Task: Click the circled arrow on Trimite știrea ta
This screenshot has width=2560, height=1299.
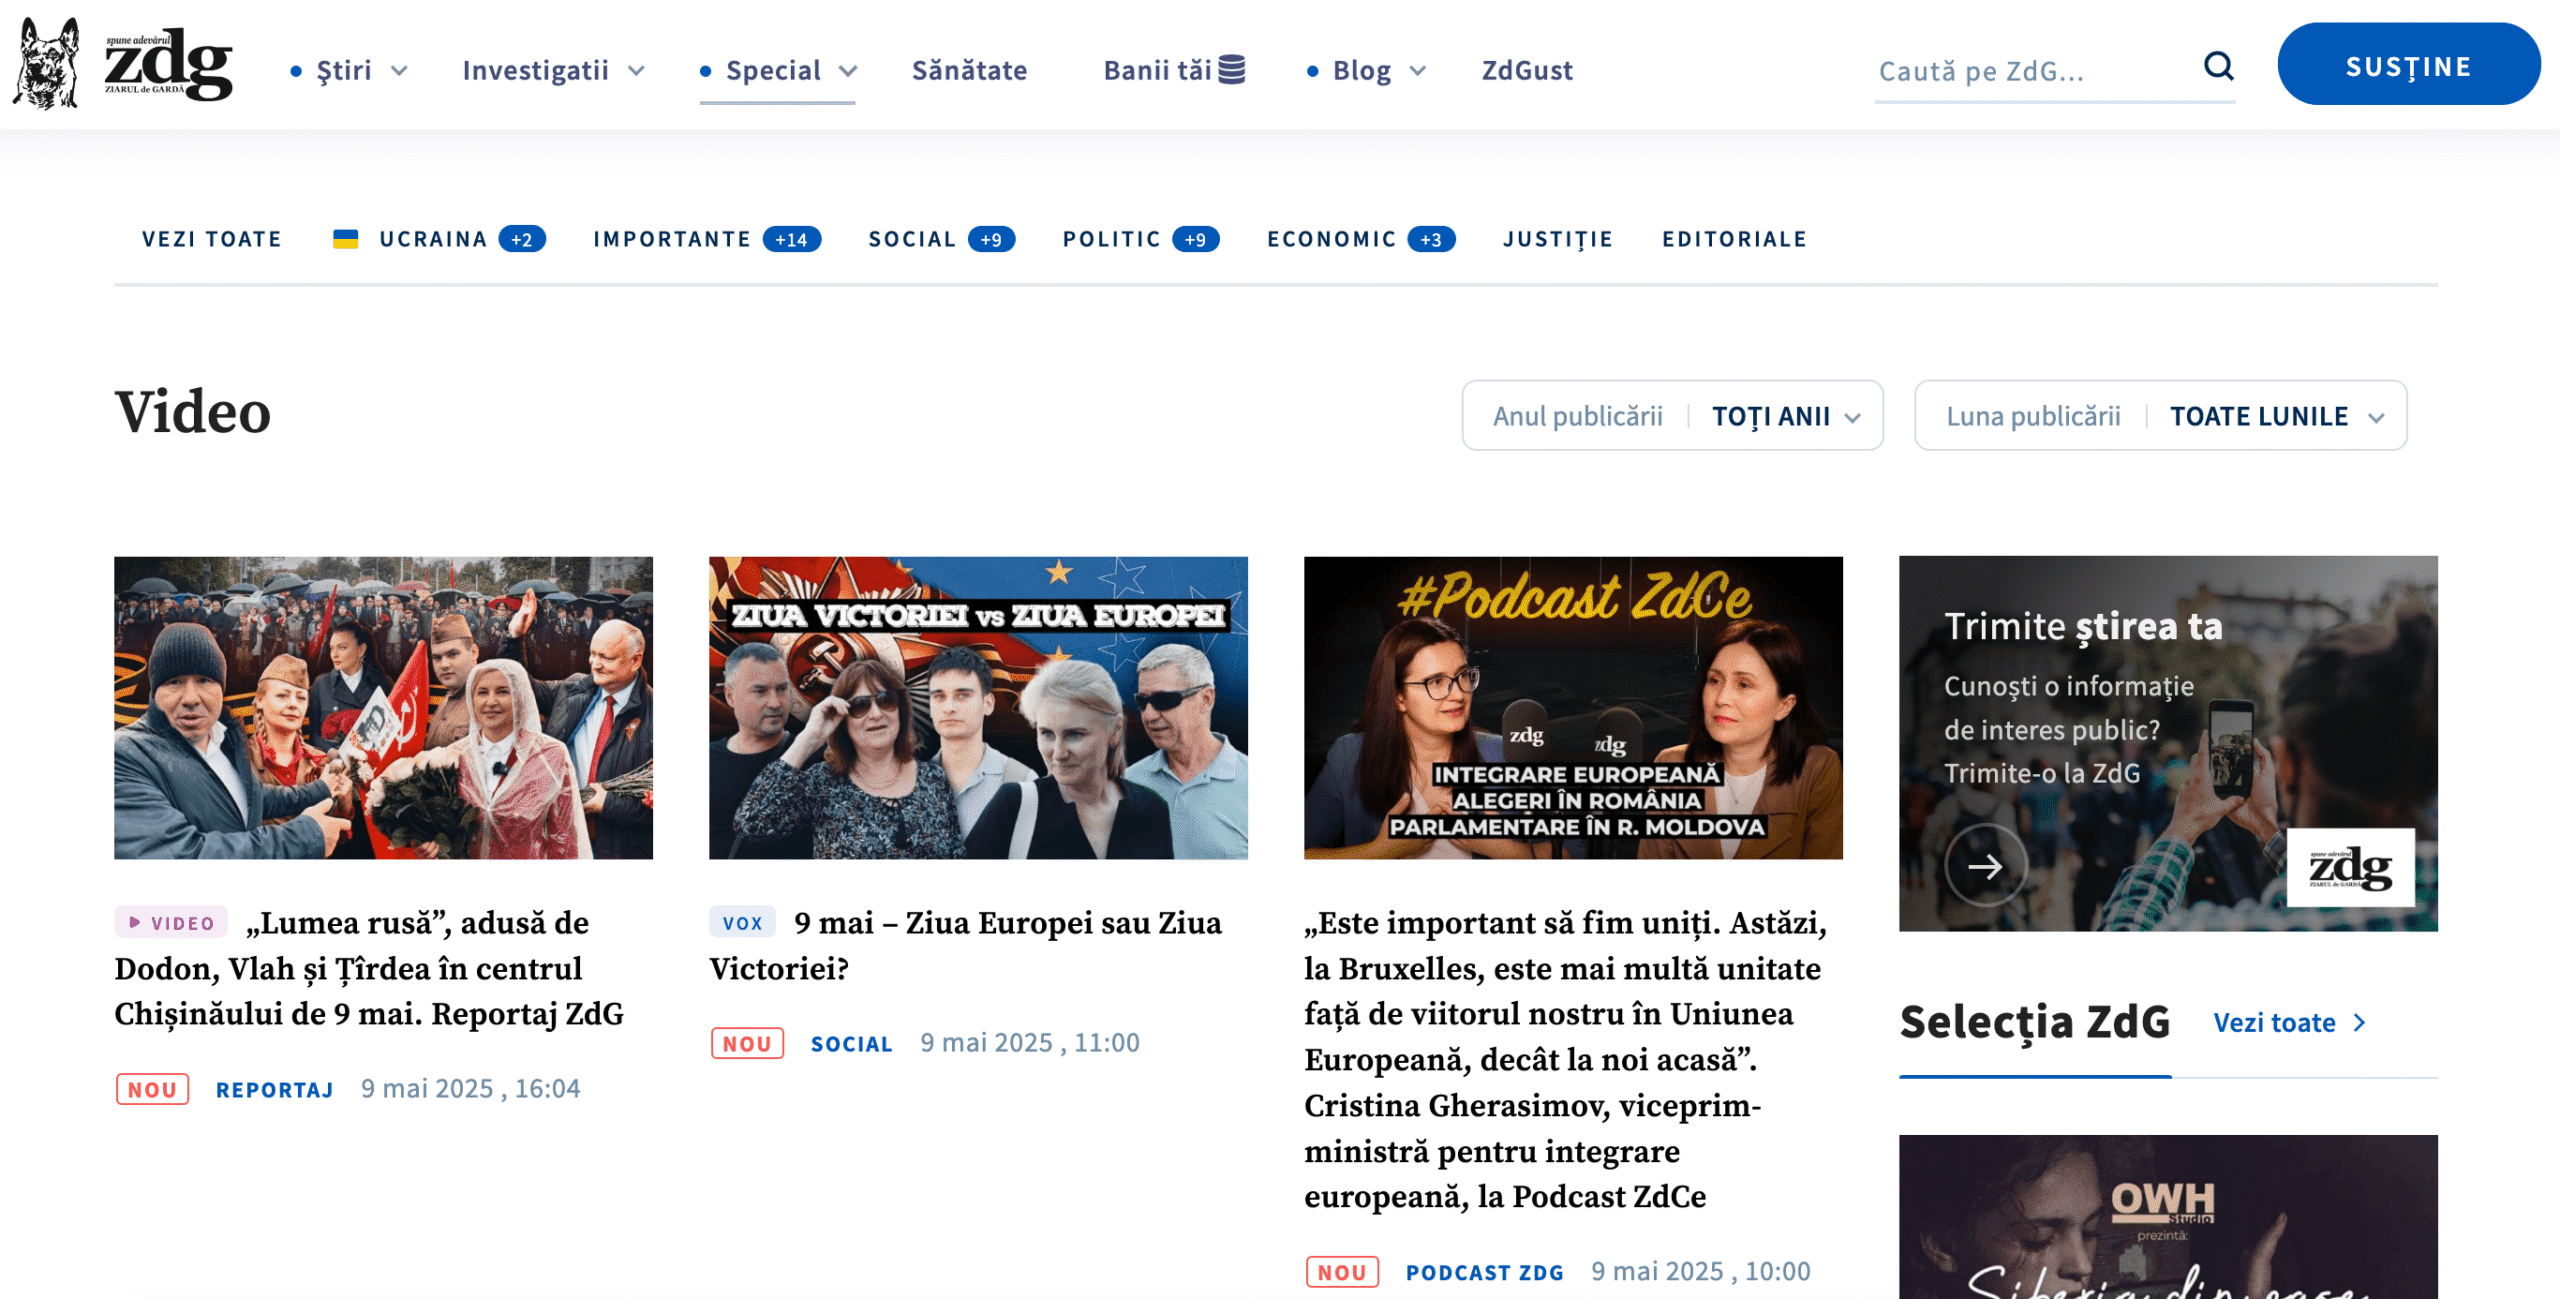Action: [1985, 866]
